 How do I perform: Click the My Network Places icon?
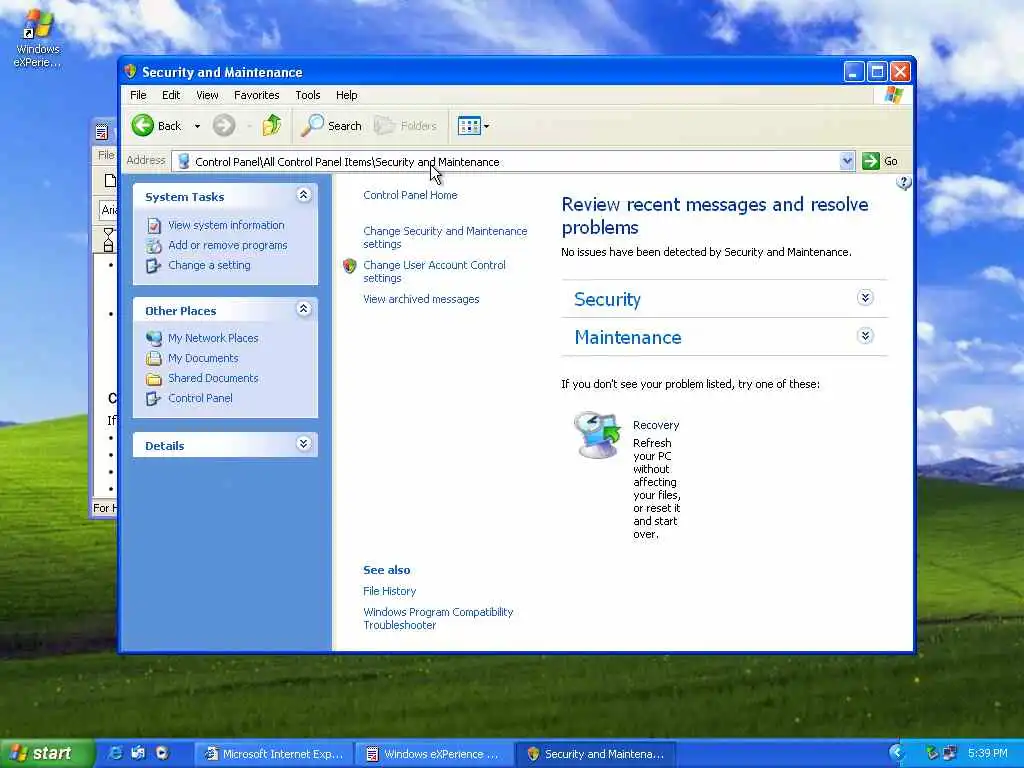(x=154, y=338)
